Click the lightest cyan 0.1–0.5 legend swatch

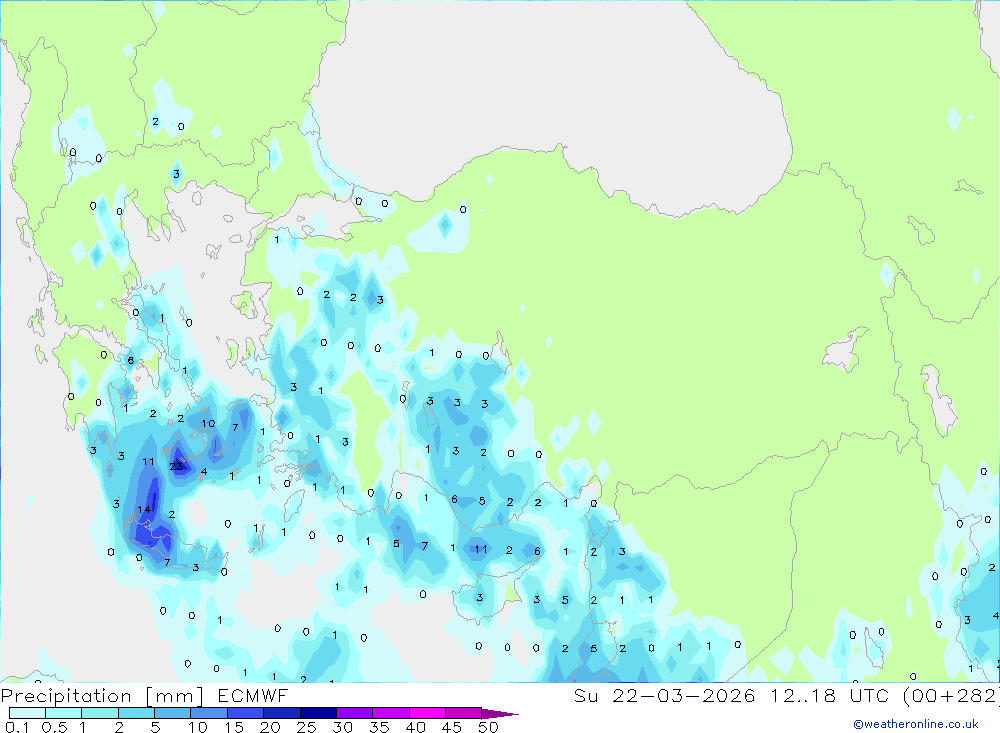pyautogui.click(x=27, y=713)
